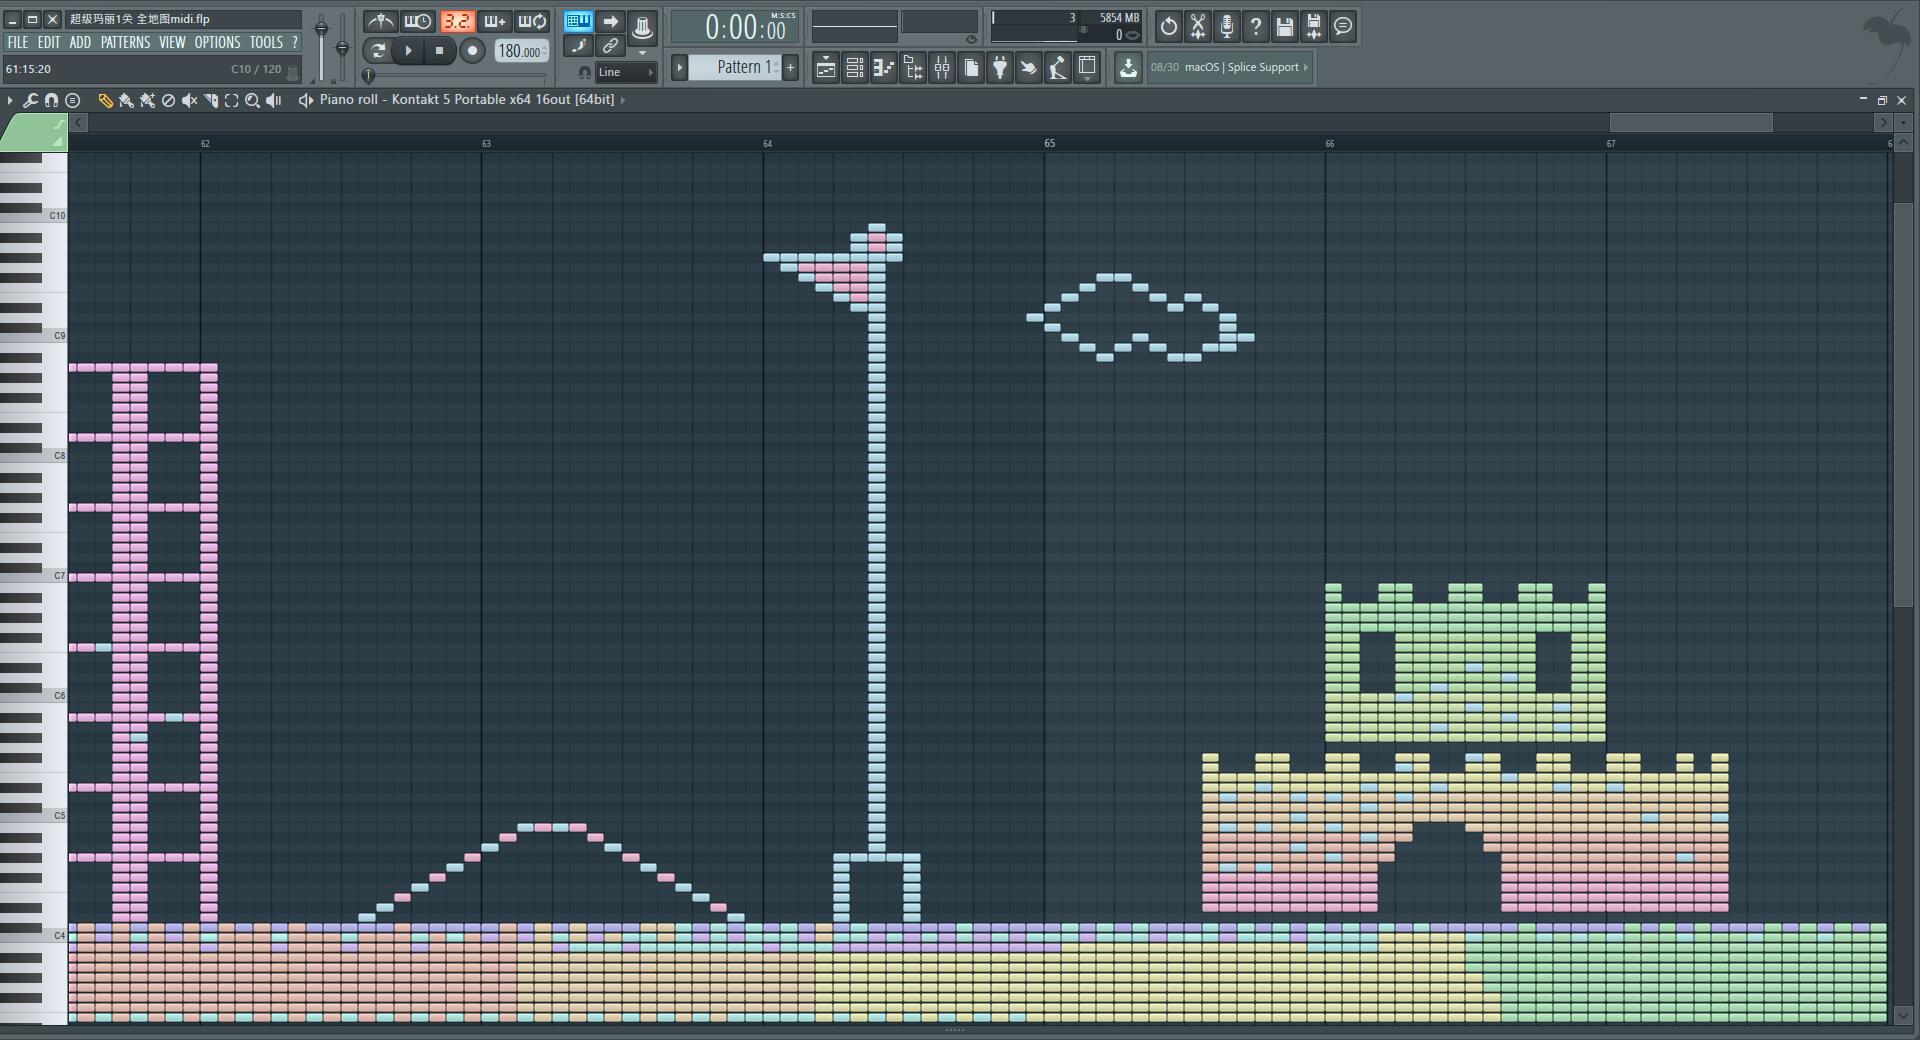The image size is (1920, 1040).
Task: Open the Mixer window
Action: [x=942, y=68]
